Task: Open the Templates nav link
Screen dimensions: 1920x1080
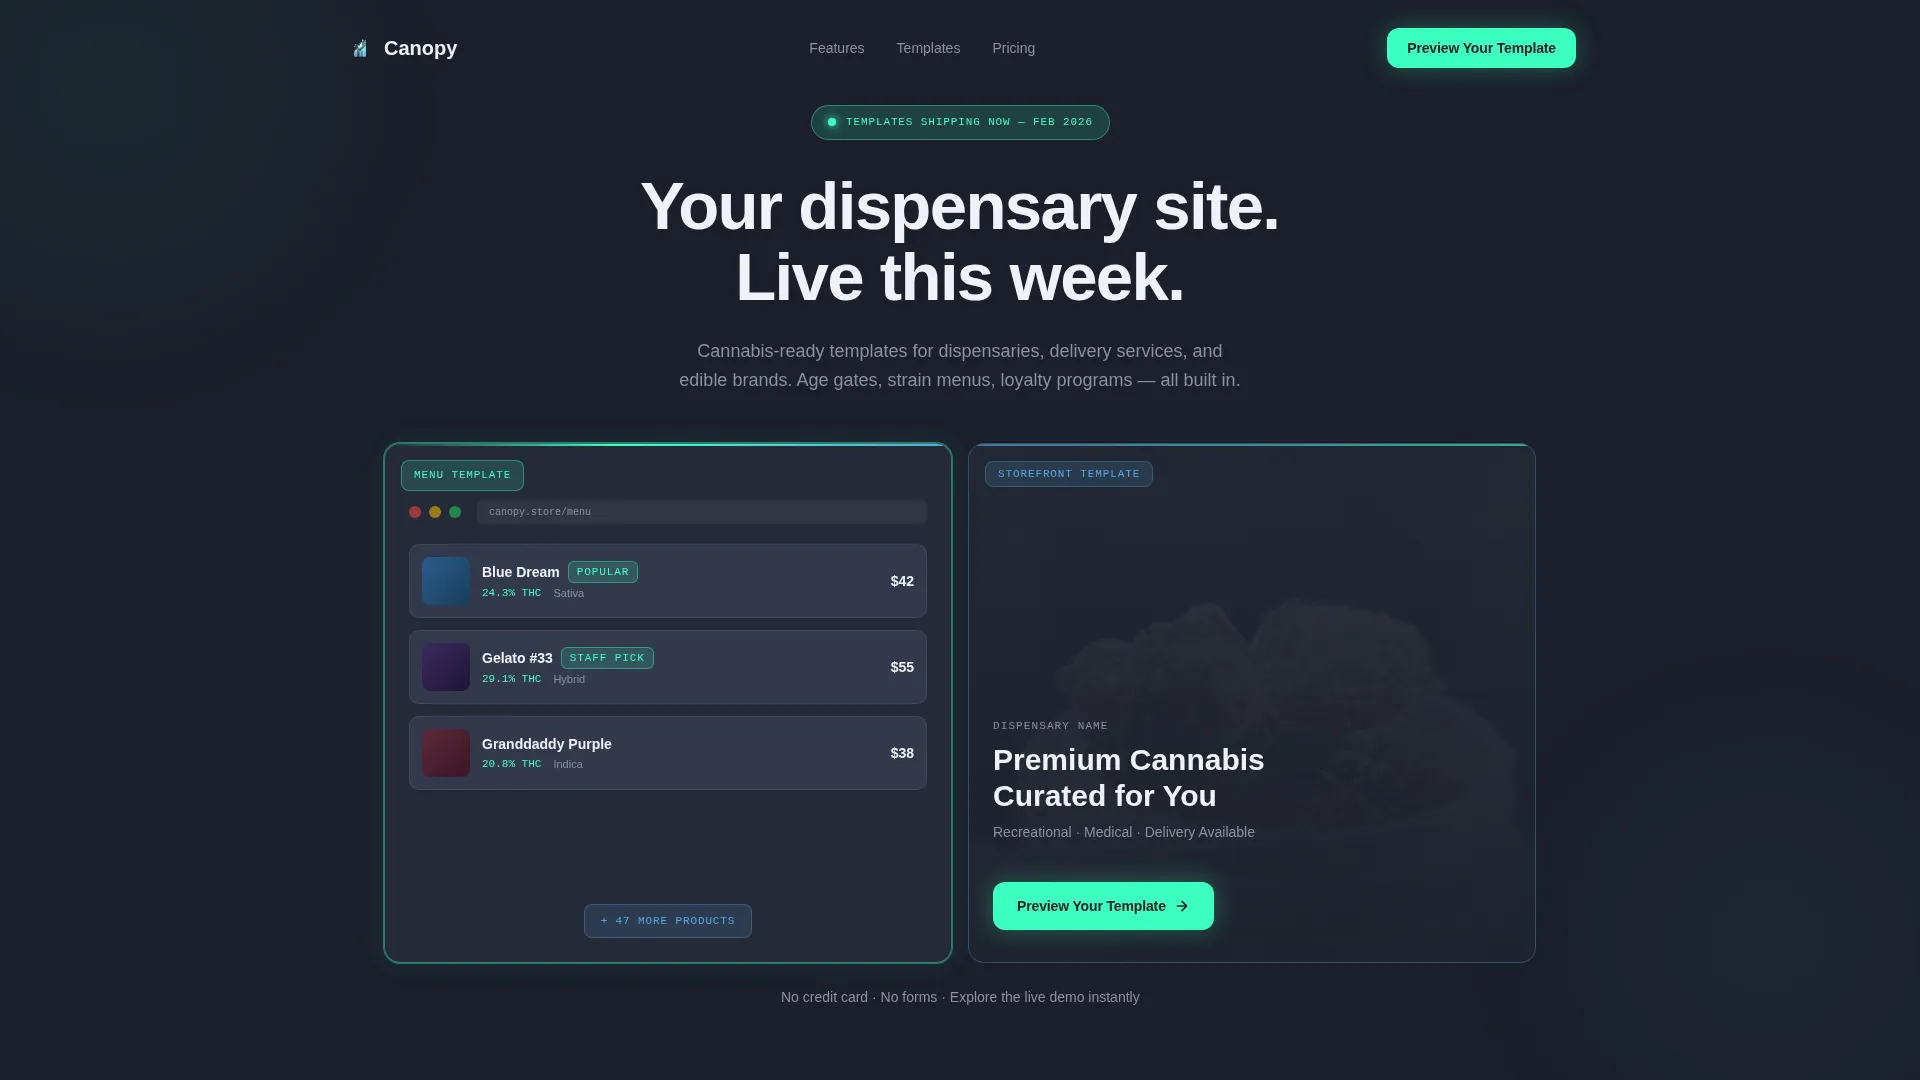Action: click(x=928, y=48)
